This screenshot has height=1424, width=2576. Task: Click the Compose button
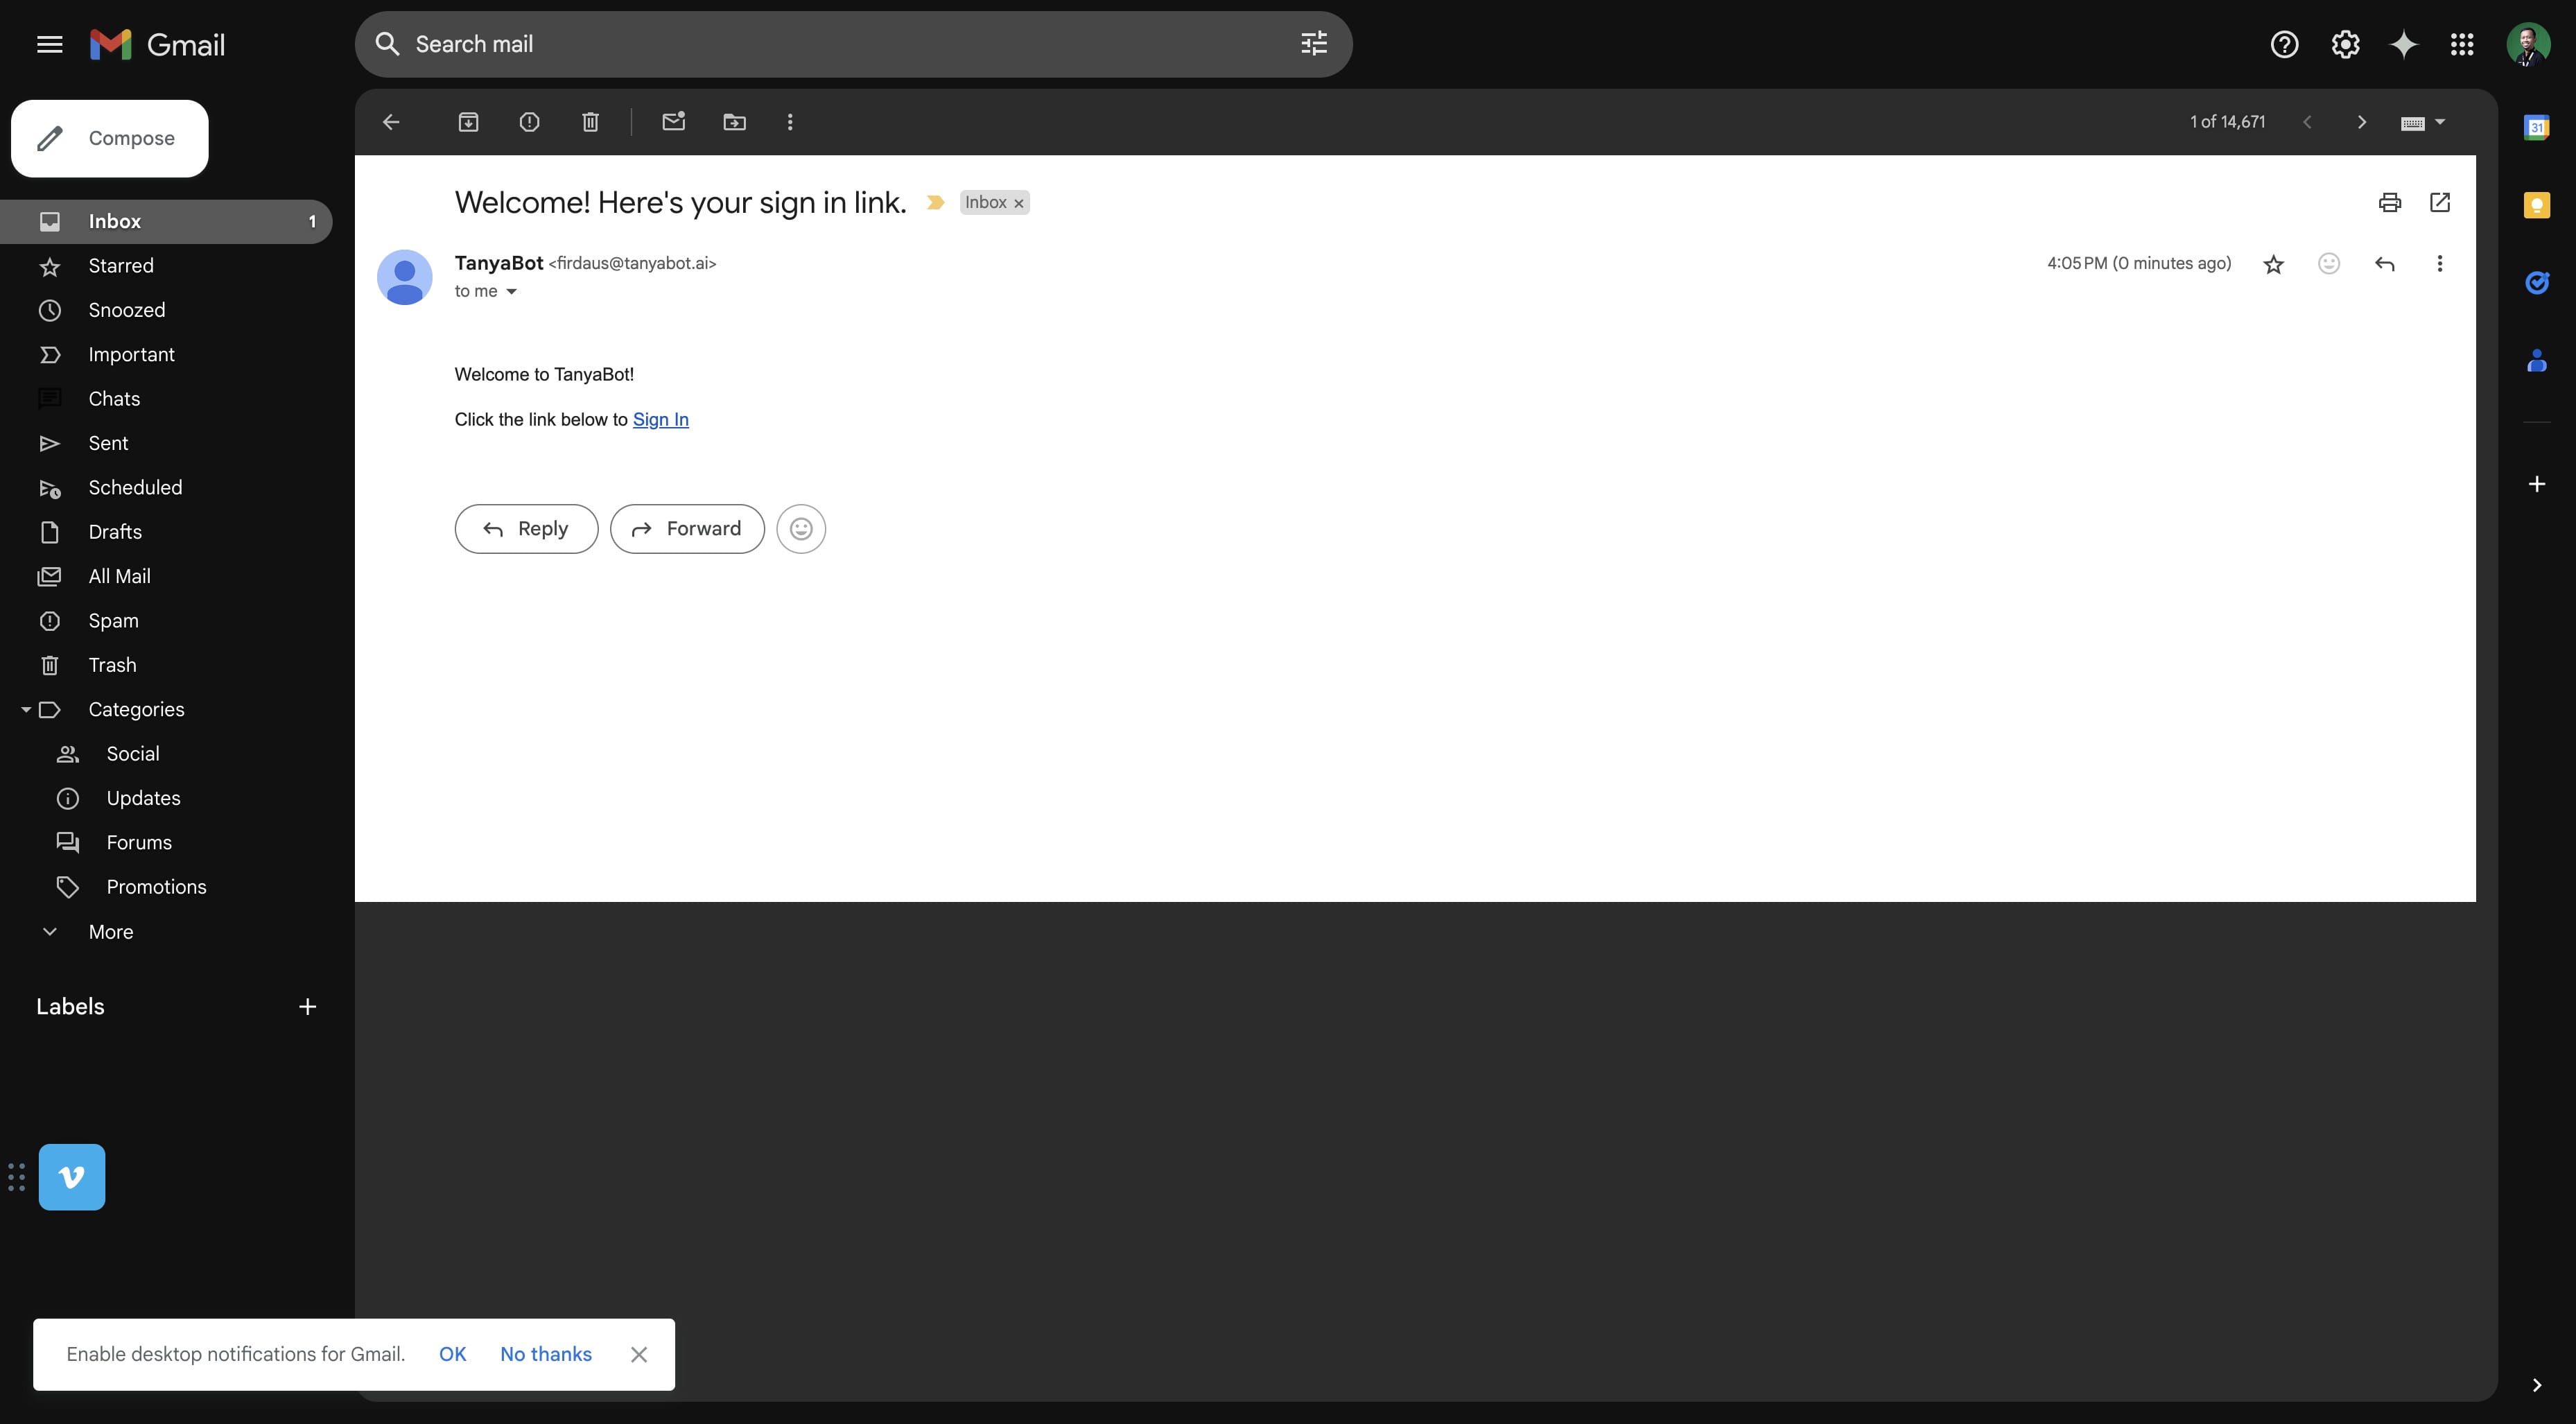pyautogui.click(x=110, y=138)
